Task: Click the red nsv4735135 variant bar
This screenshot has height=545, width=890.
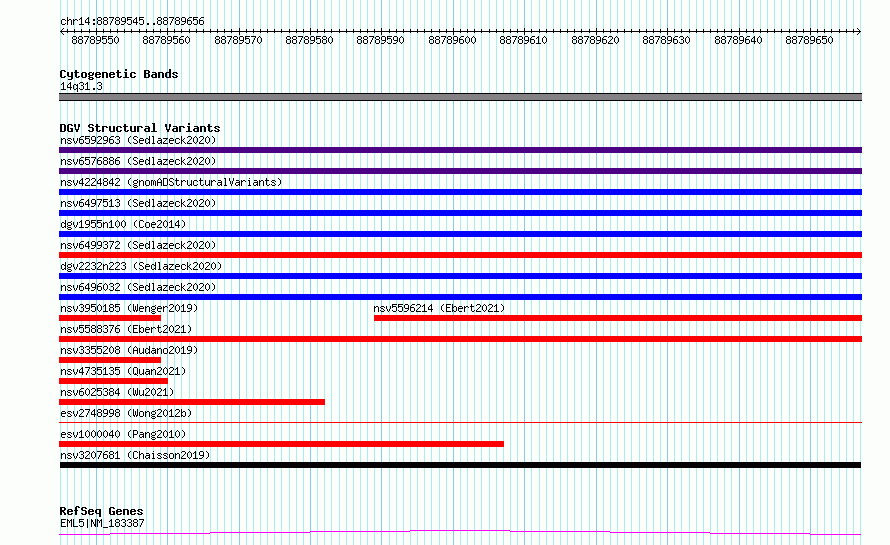Action: pyautogui.click(x=114, y=381)
